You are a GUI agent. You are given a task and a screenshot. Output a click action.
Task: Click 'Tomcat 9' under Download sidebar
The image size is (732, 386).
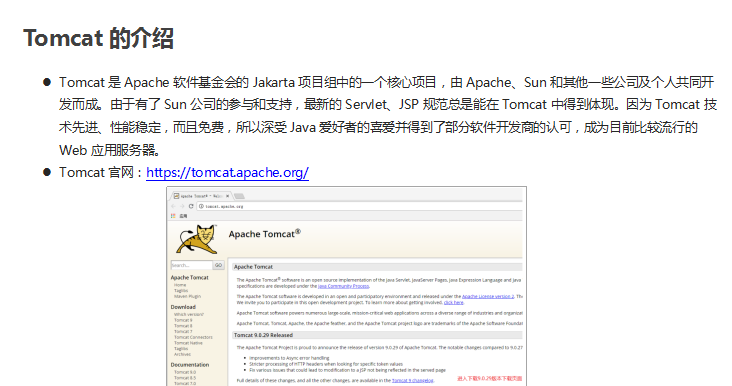pos(183,320)
